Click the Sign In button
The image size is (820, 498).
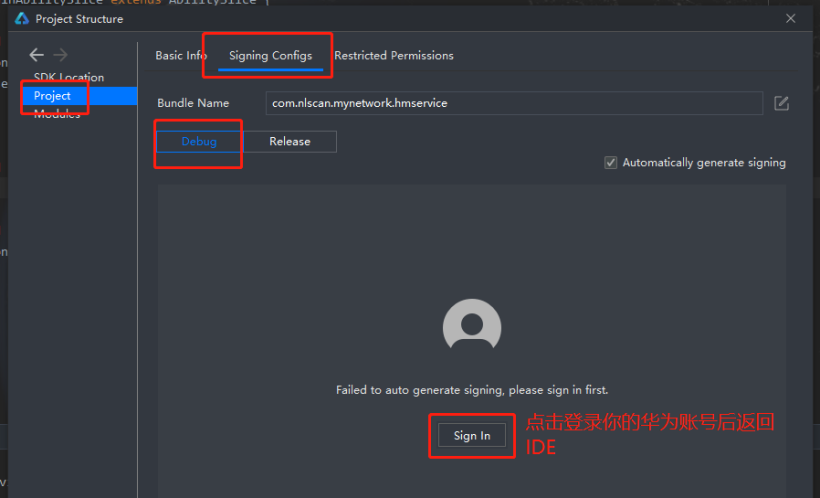point(472,435)
